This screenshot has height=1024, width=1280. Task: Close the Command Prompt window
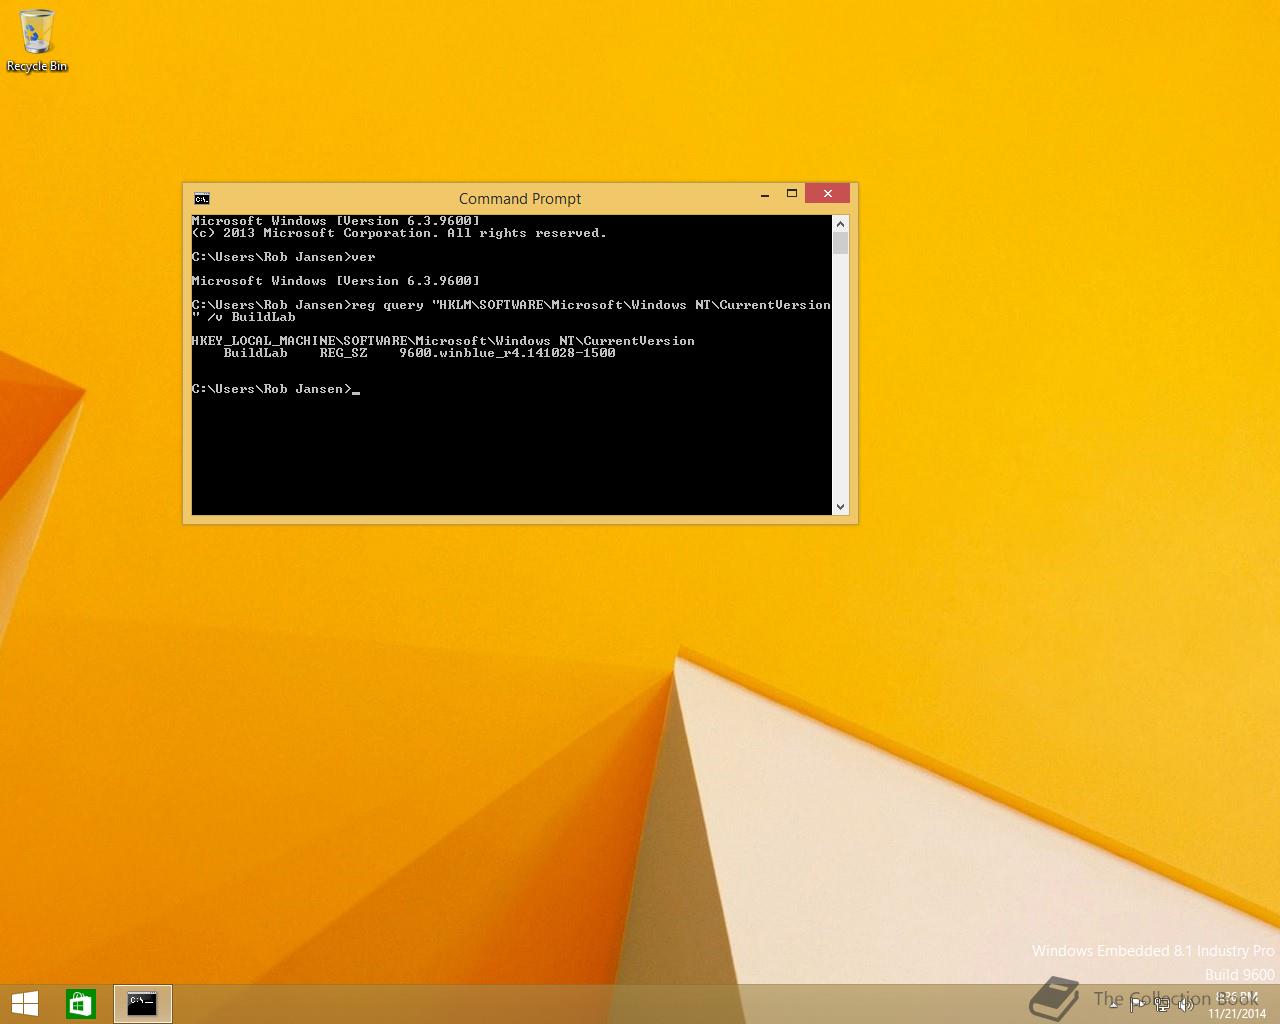pyautogui.click(x=828, y=194)
